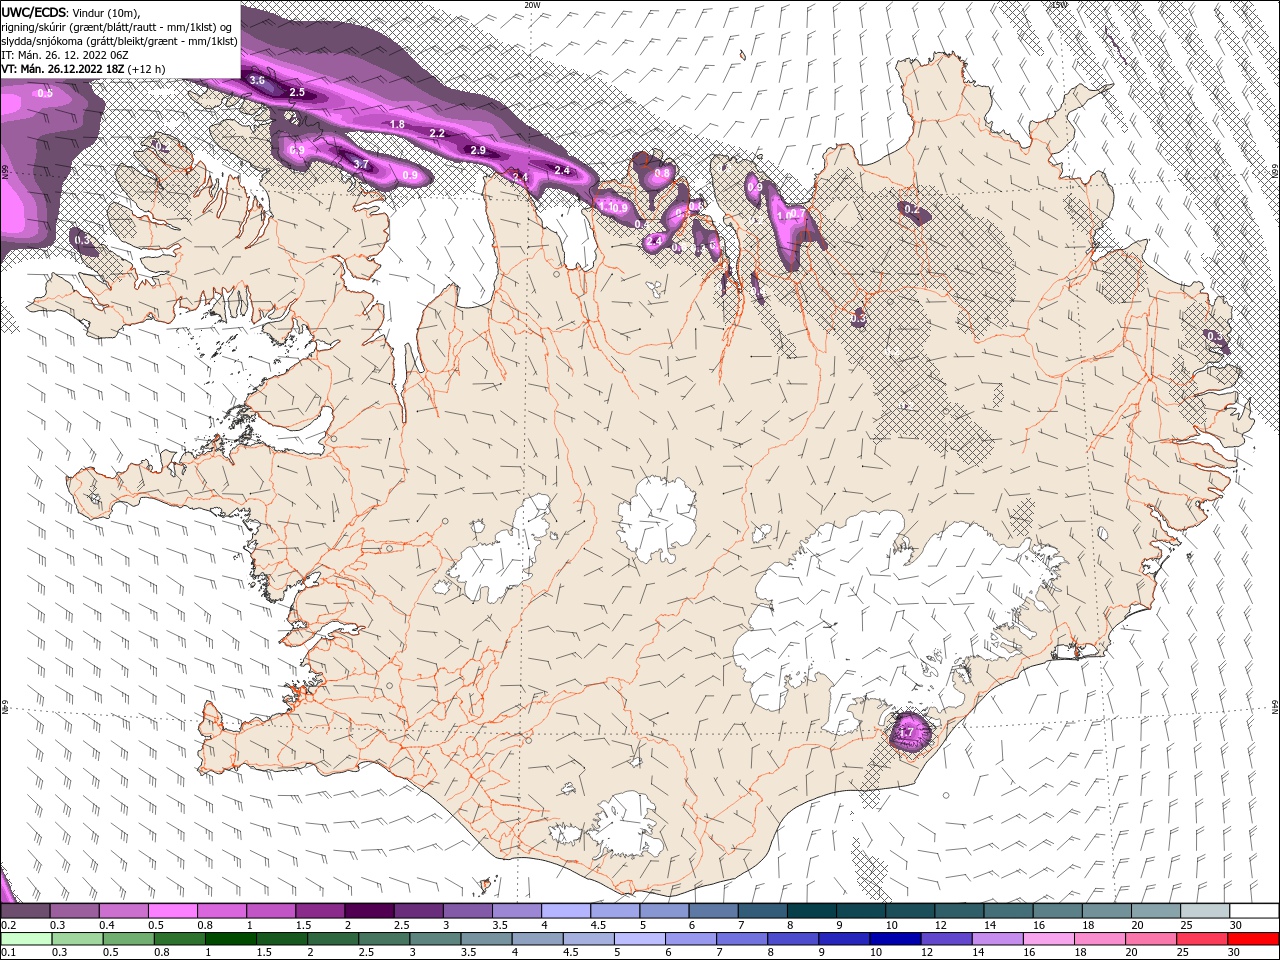Select the 'IT: Mán. 26. 12. 2022 06Z' line
The width and height of the screenshot is (1280, 960).
coord(67,54)
